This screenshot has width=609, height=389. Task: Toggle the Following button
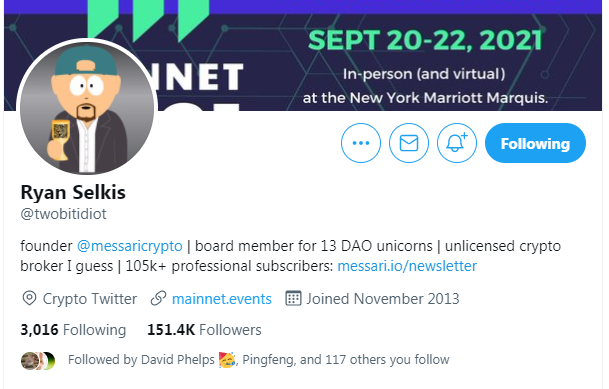(535, 143)
